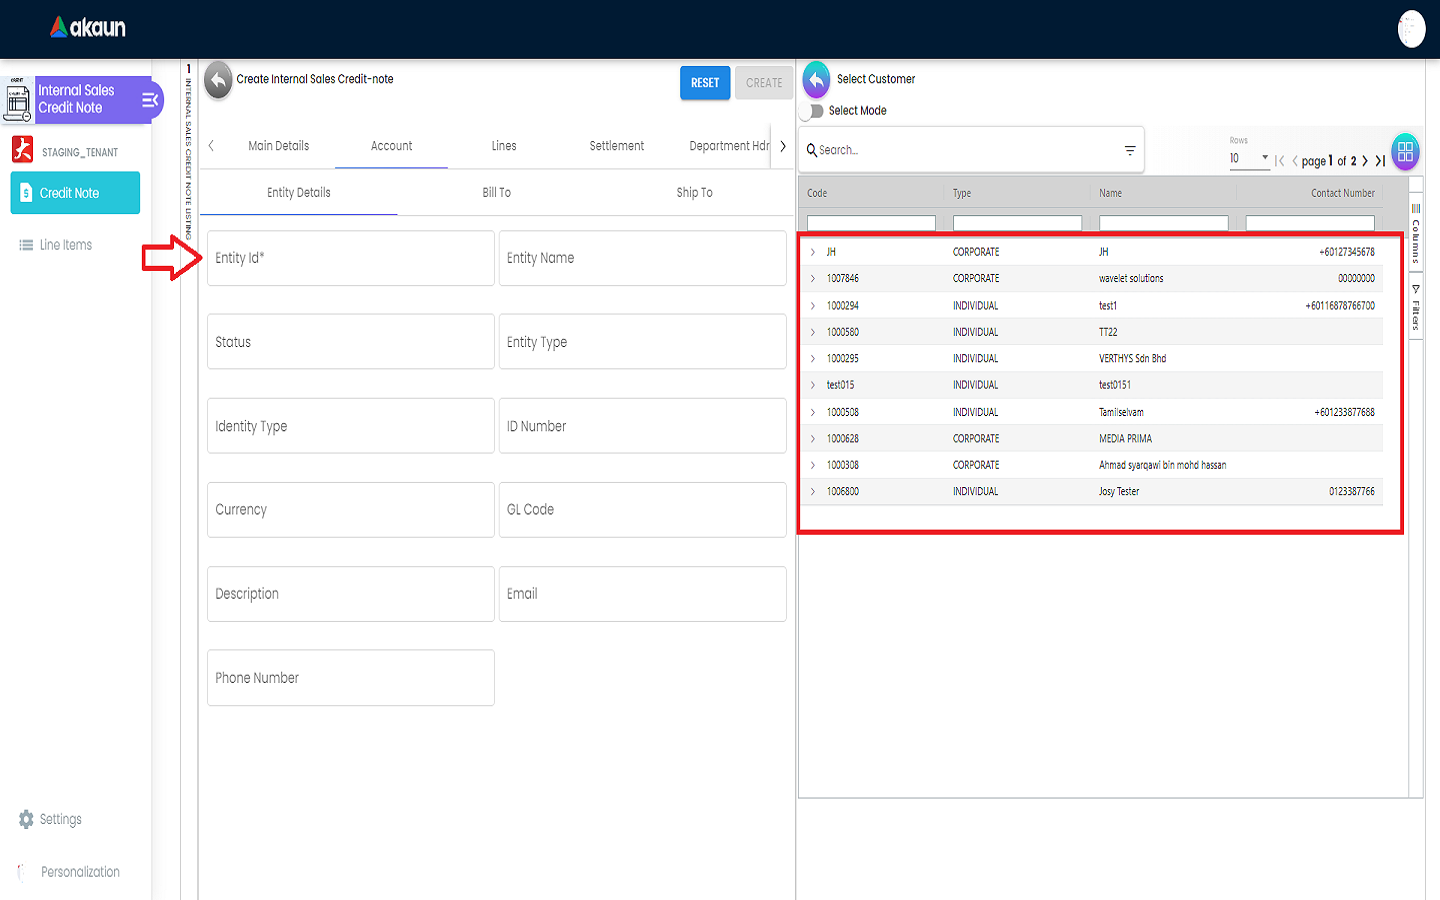Jump to last page of customer list
1440x900 pixels.
(1381, 161)
